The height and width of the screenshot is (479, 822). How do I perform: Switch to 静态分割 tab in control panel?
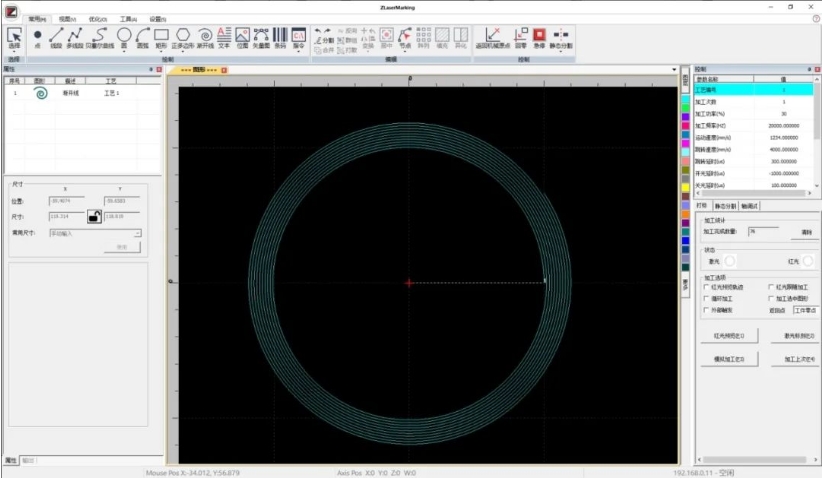[x=725, y=206]
